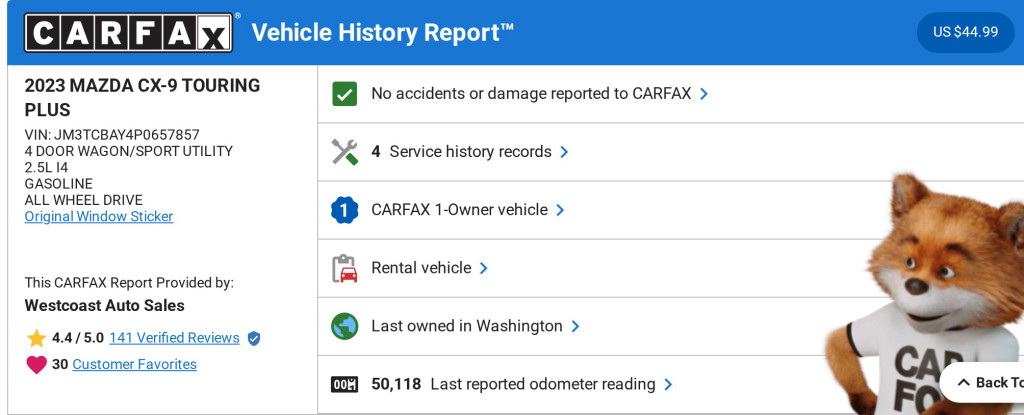Open the 141 Verified Reviews link

[x=174, y=338]
